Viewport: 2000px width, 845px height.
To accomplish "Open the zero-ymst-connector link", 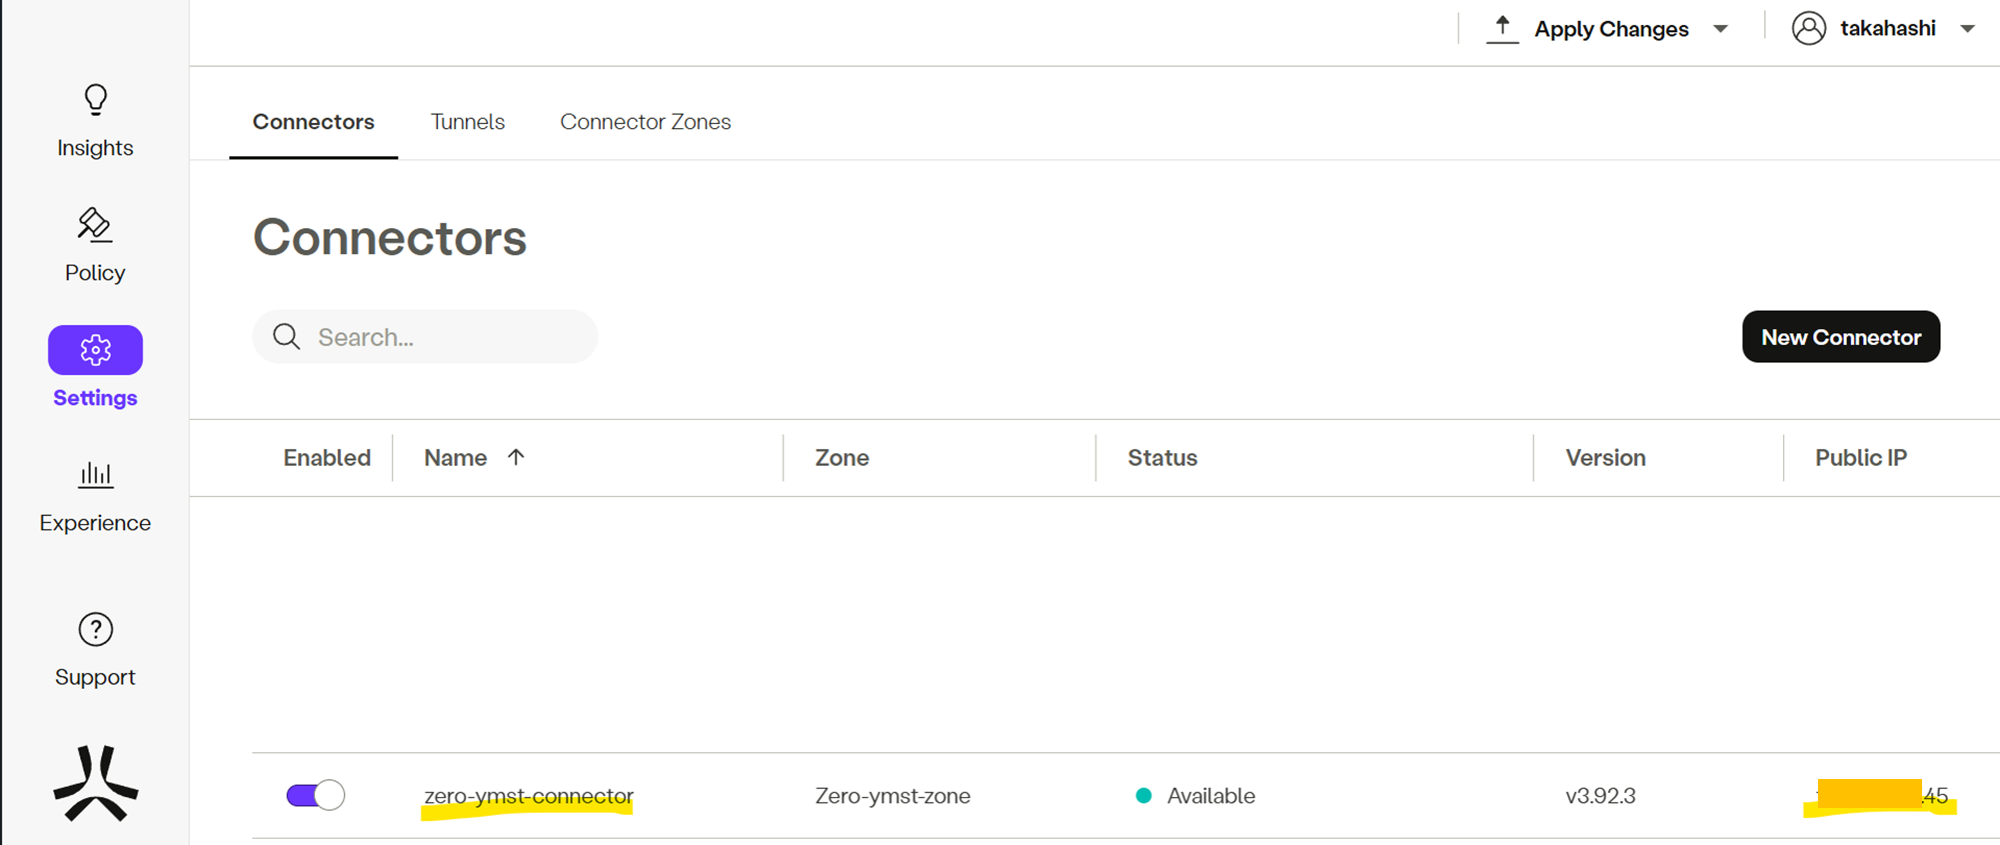I will pyautogui.click(x=528, y=796).
